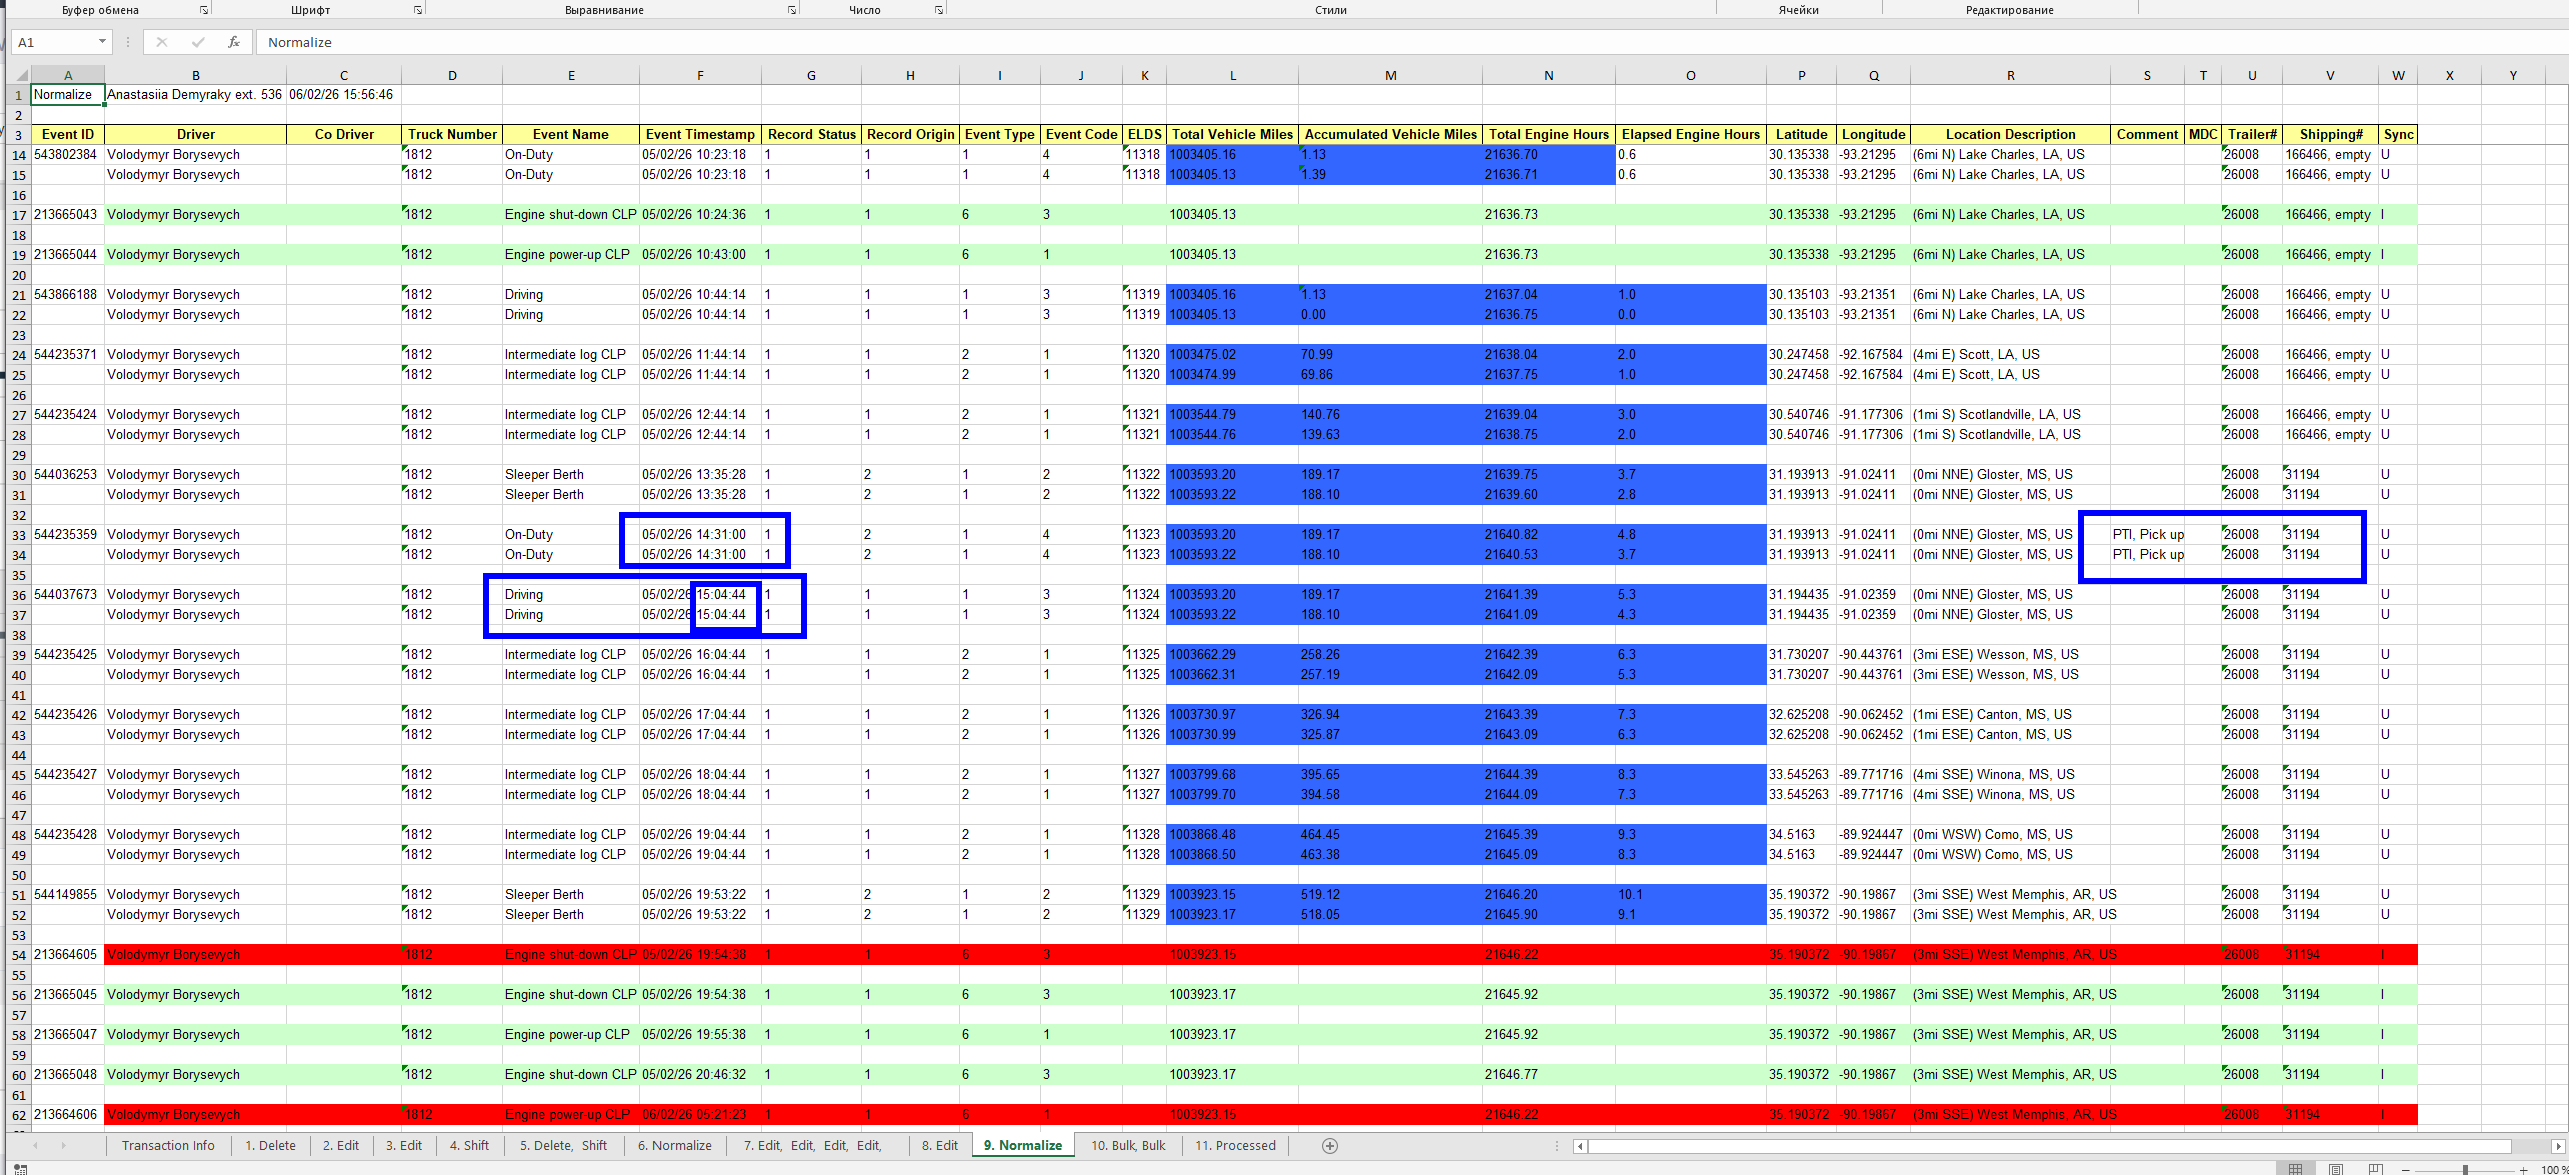Click the zoom slider handle
Screen dimensions: 2569x1175
coord(2465,1169)
